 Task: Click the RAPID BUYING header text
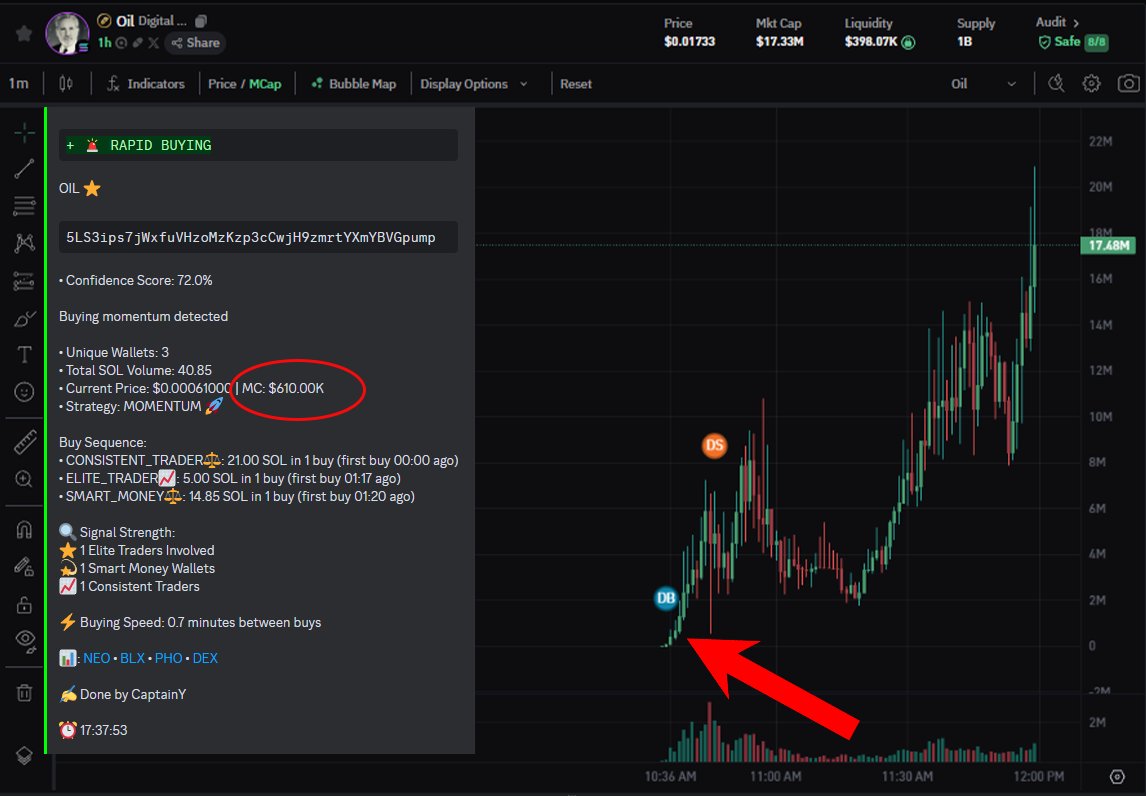pyautogui.click(x=161, y=145)
